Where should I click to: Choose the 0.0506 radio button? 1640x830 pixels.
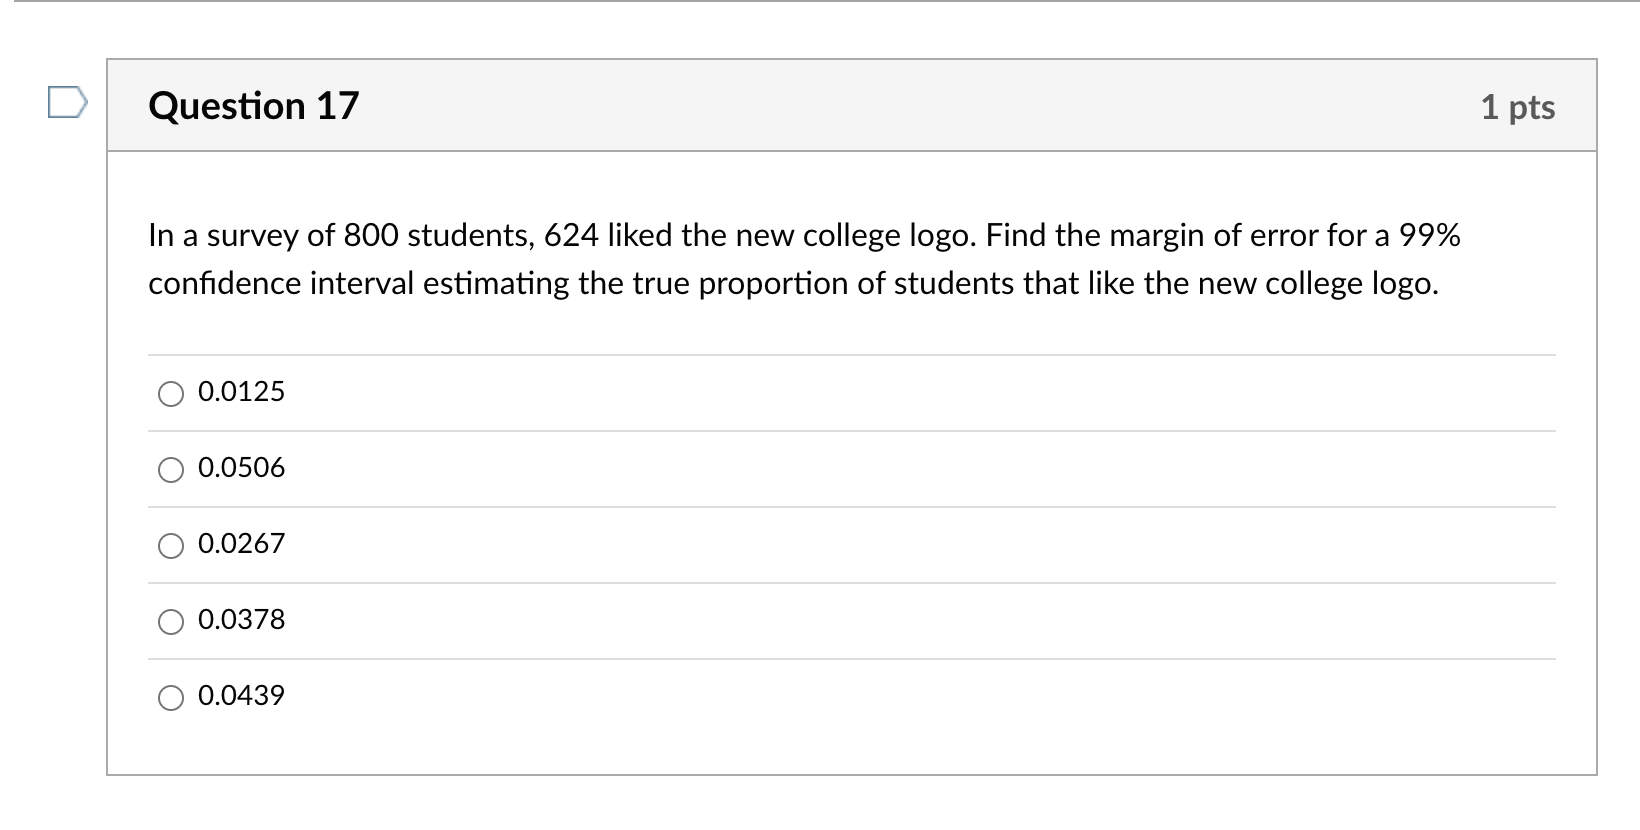point(171,470)
